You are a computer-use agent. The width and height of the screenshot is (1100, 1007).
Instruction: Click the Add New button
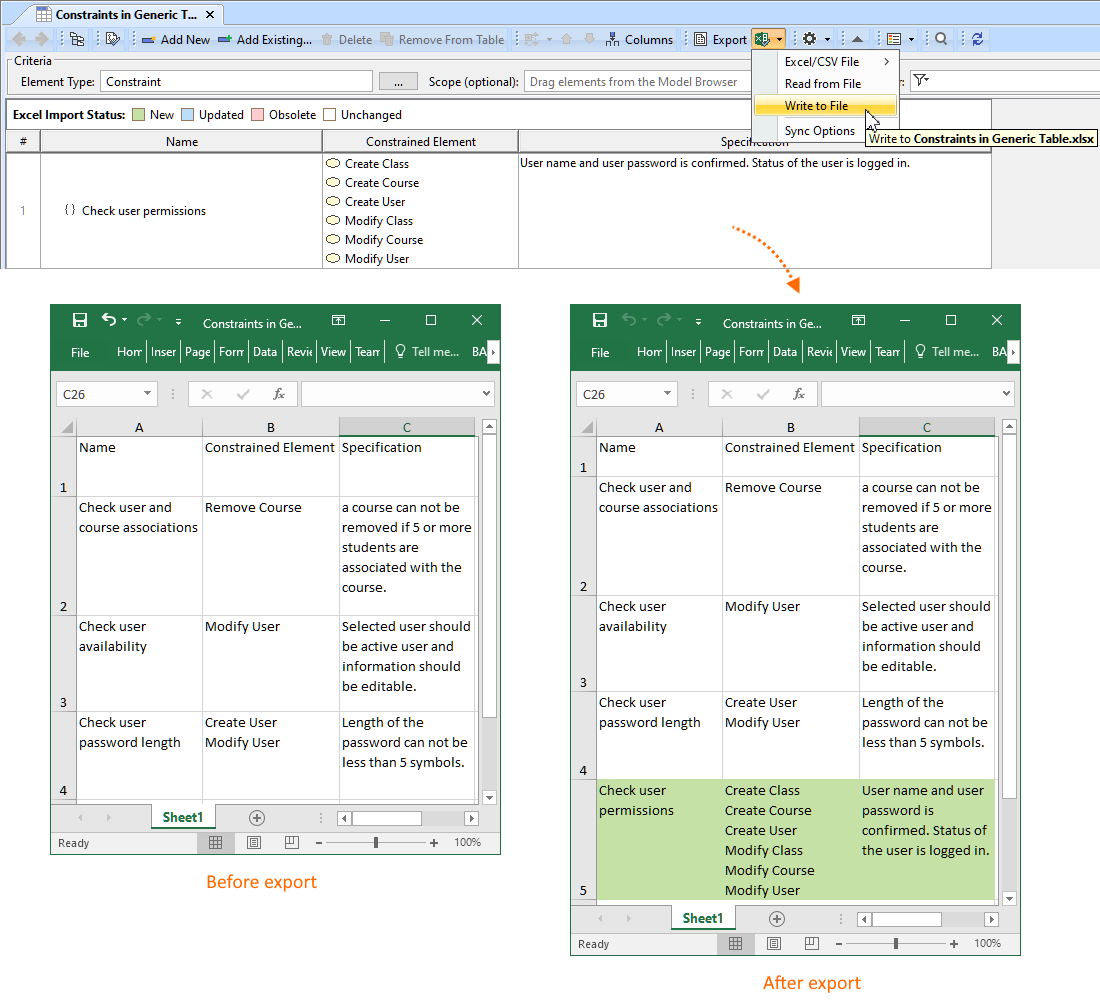(176, 40)
